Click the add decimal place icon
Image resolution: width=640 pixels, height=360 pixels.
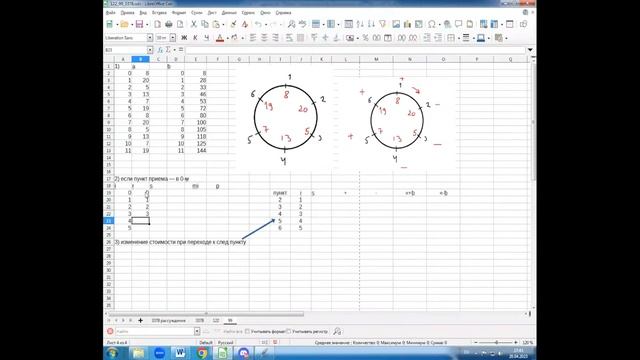click(x=402, y=38)
